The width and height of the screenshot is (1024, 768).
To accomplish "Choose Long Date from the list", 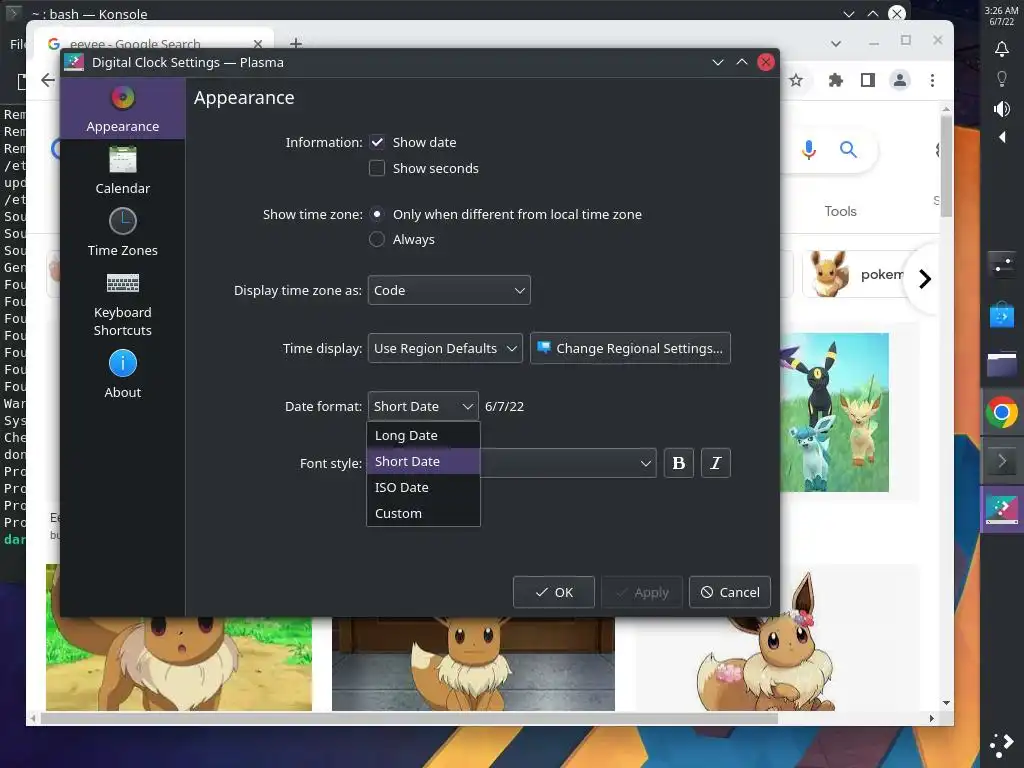I will click(423, 436).
